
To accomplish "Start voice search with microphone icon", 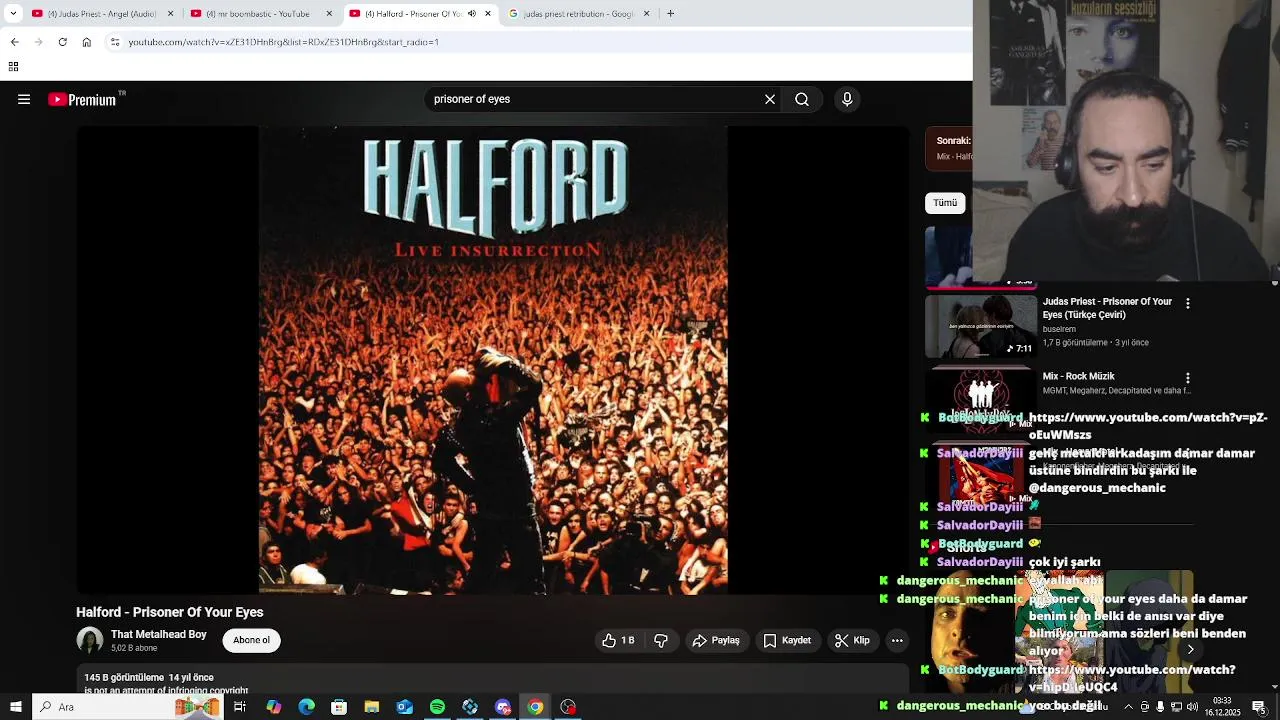I will click(x=847, y=99).
